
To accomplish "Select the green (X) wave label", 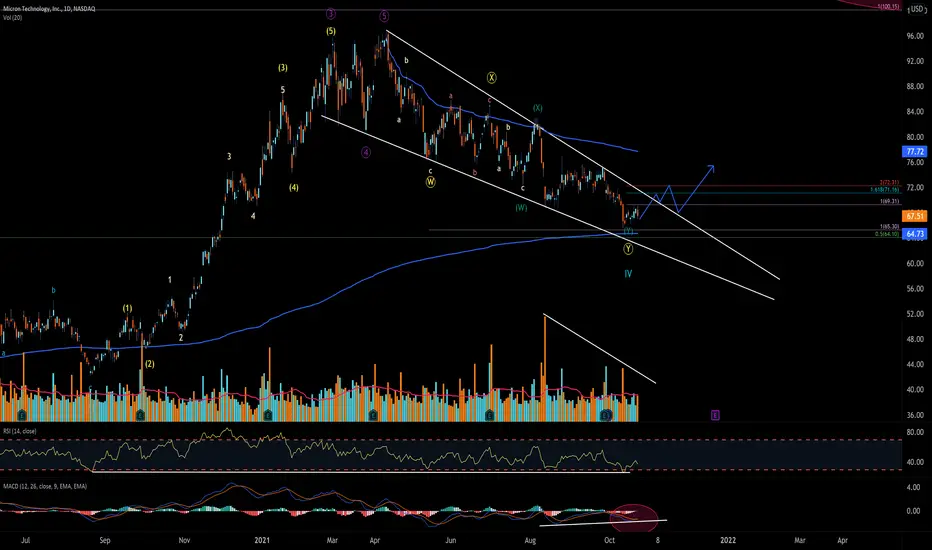I will click(537, 108).
